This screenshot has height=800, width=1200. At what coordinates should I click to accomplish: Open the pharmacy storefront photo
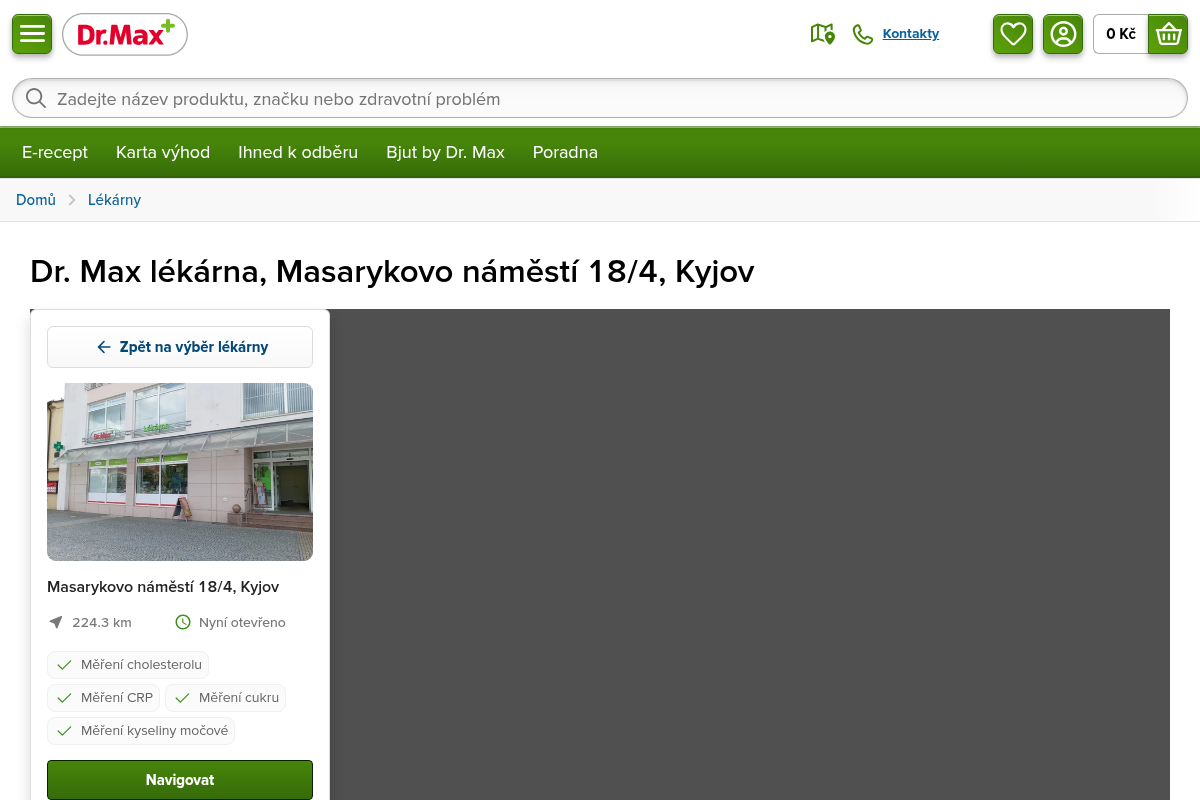pos(180,472)
